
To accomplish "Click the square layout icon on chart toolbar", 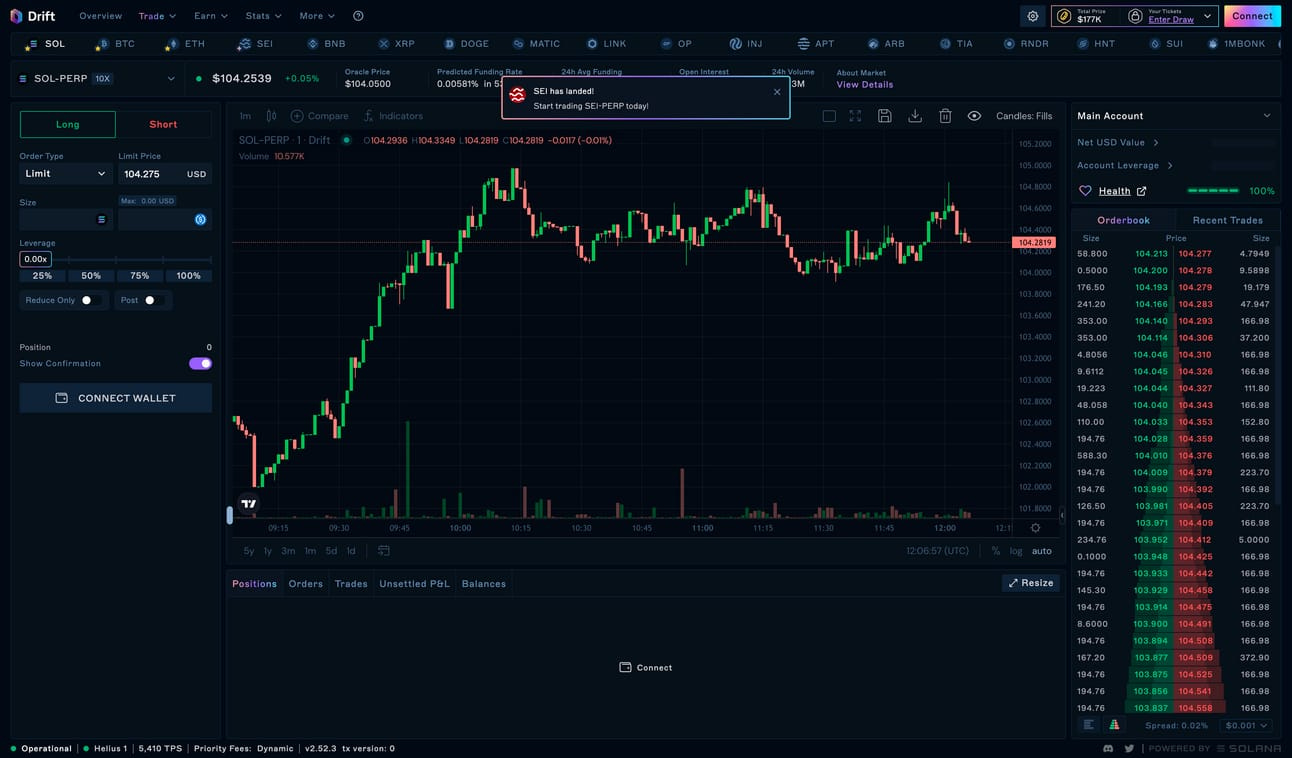I will (x=829, y=116).
